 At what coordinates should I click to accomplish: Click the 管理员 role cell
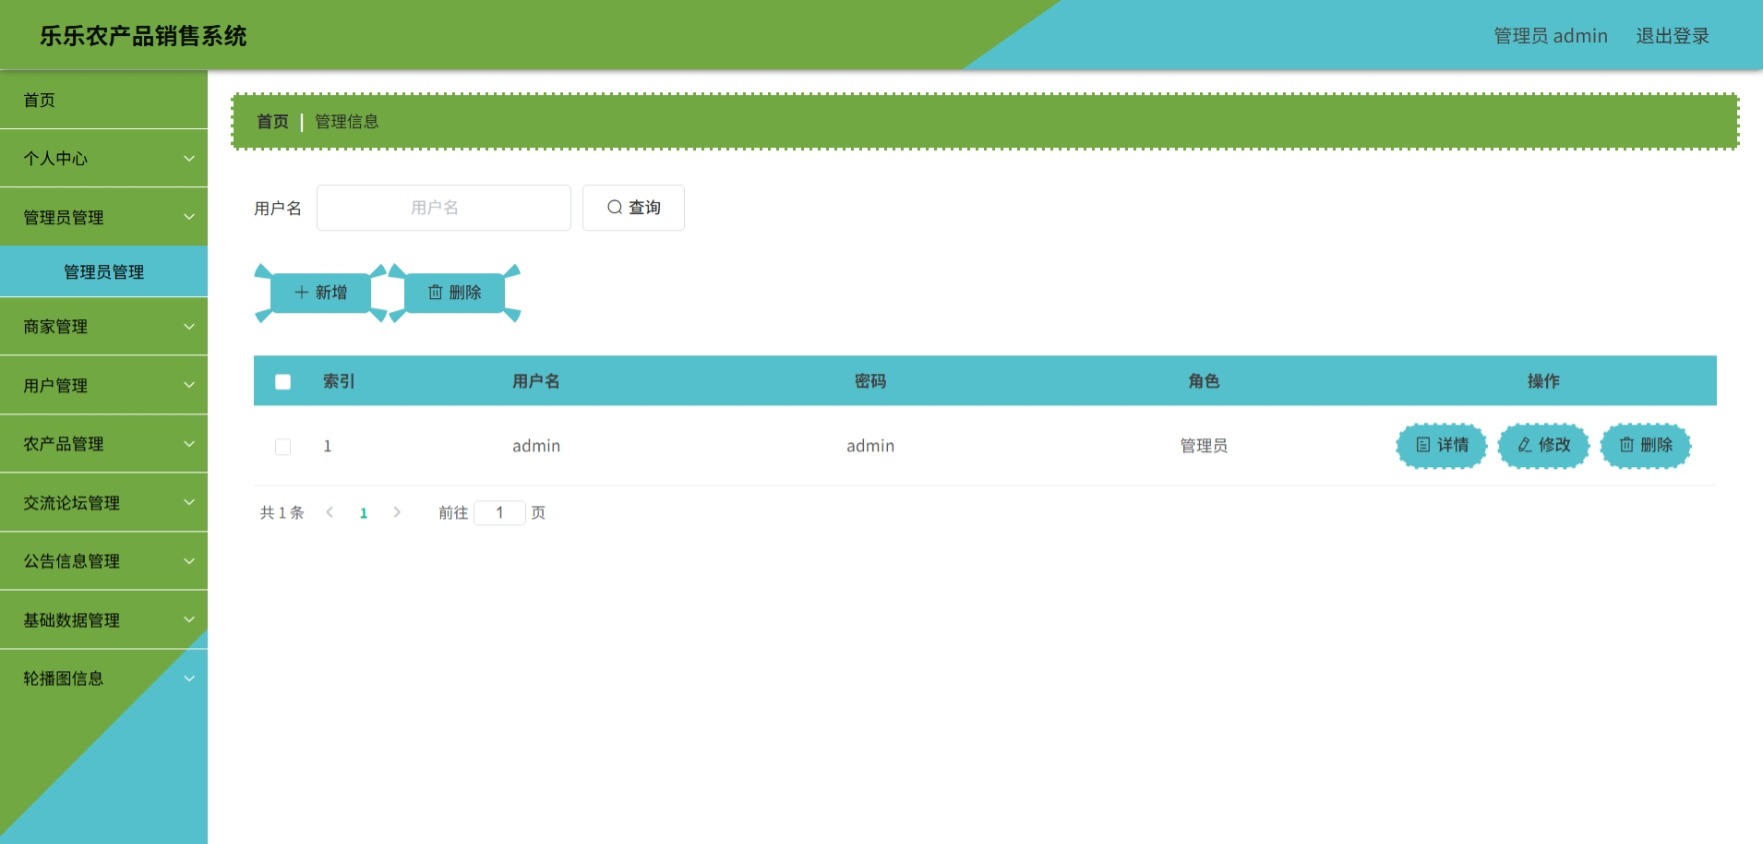(x=1204, y=446)
